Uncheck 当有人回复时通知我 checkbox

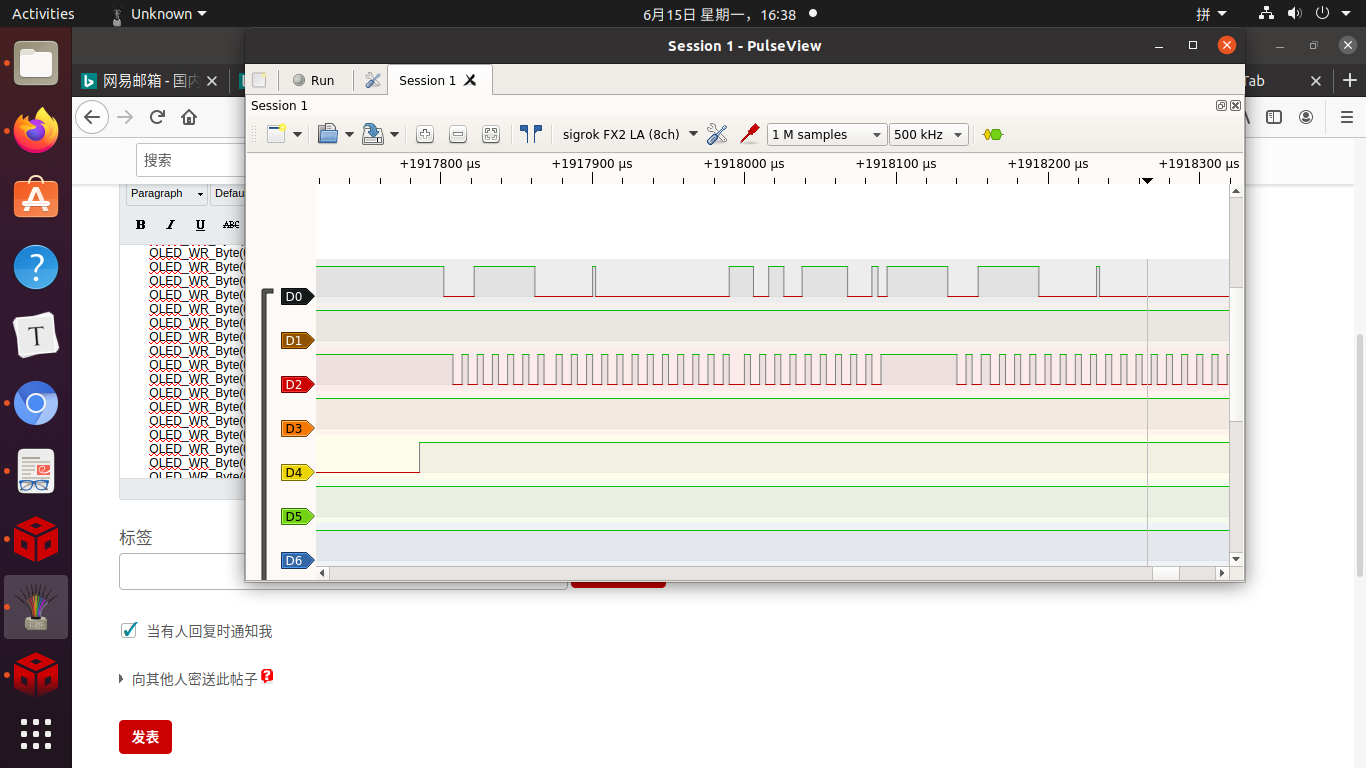click(x=128, y=630)
